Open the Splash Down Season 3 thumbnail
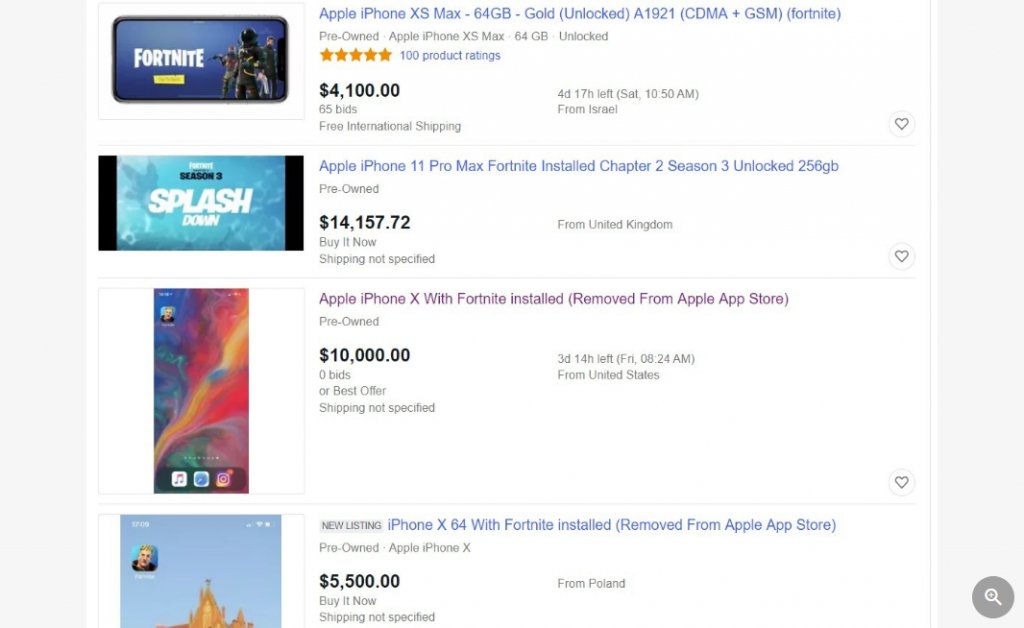This screenshot has height=628, width=1024. pos(201,203)
